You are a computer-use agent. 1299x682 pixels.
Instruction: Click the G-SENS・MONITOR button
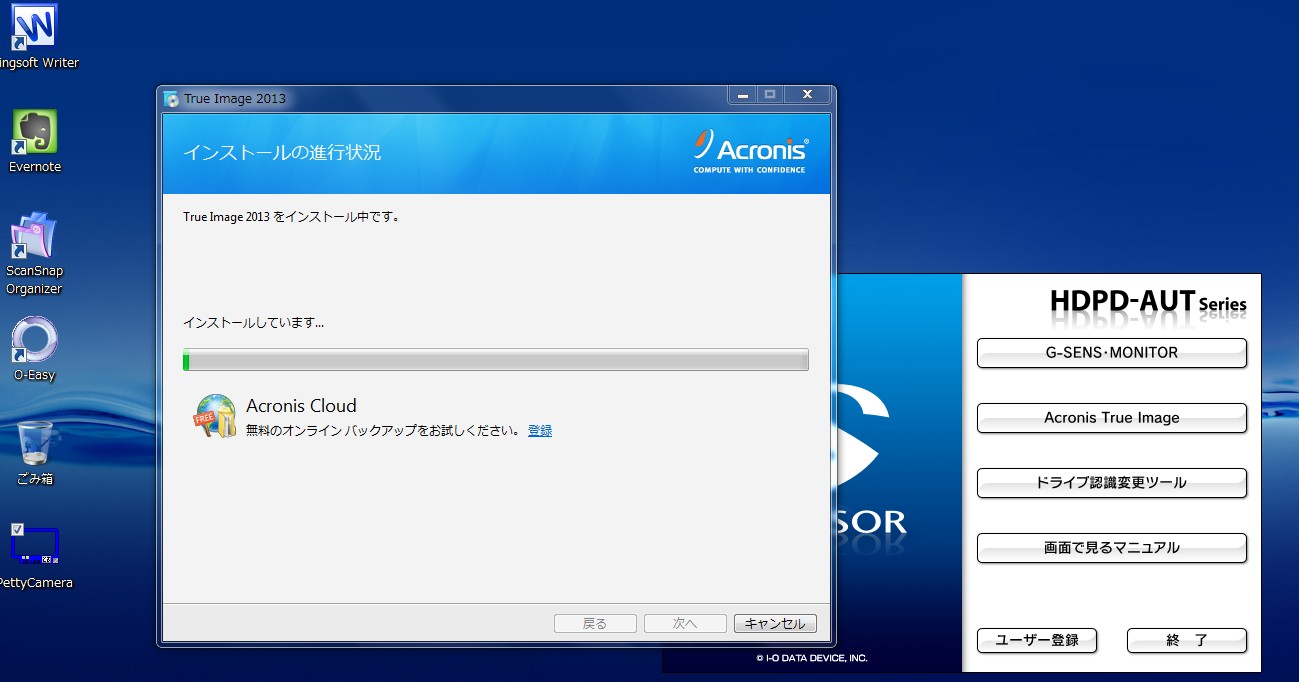pos(1111,353)
